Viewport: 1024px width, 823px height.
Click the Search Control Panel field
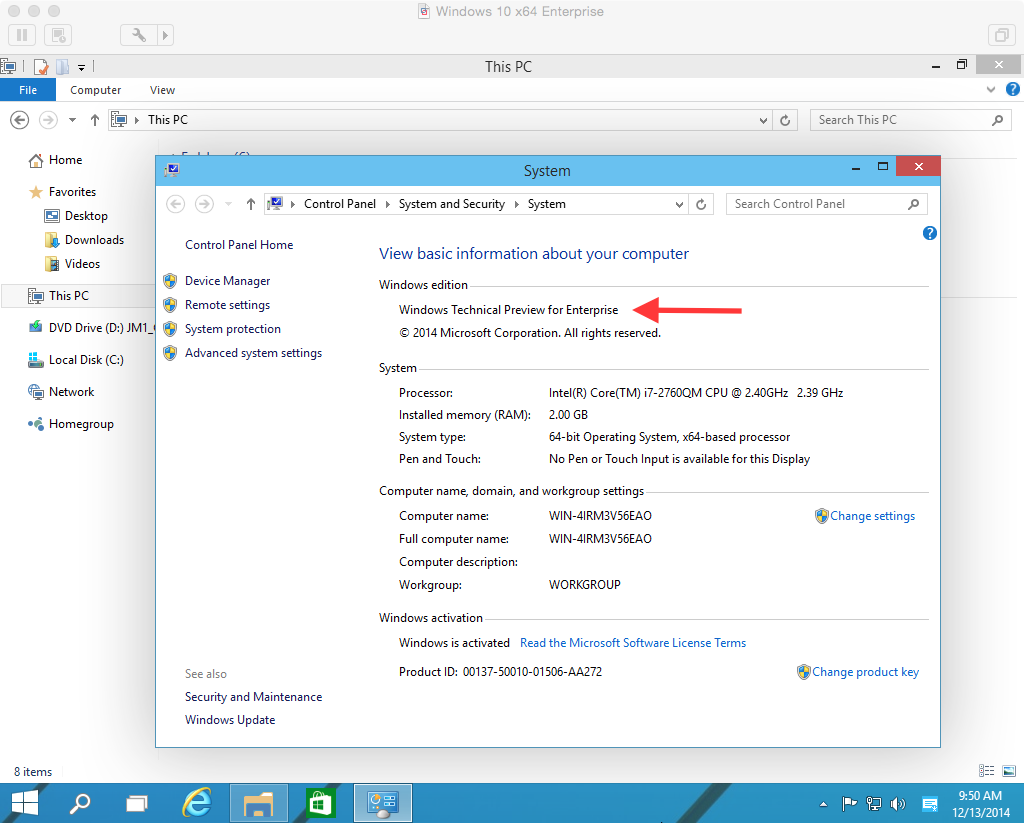826,204
